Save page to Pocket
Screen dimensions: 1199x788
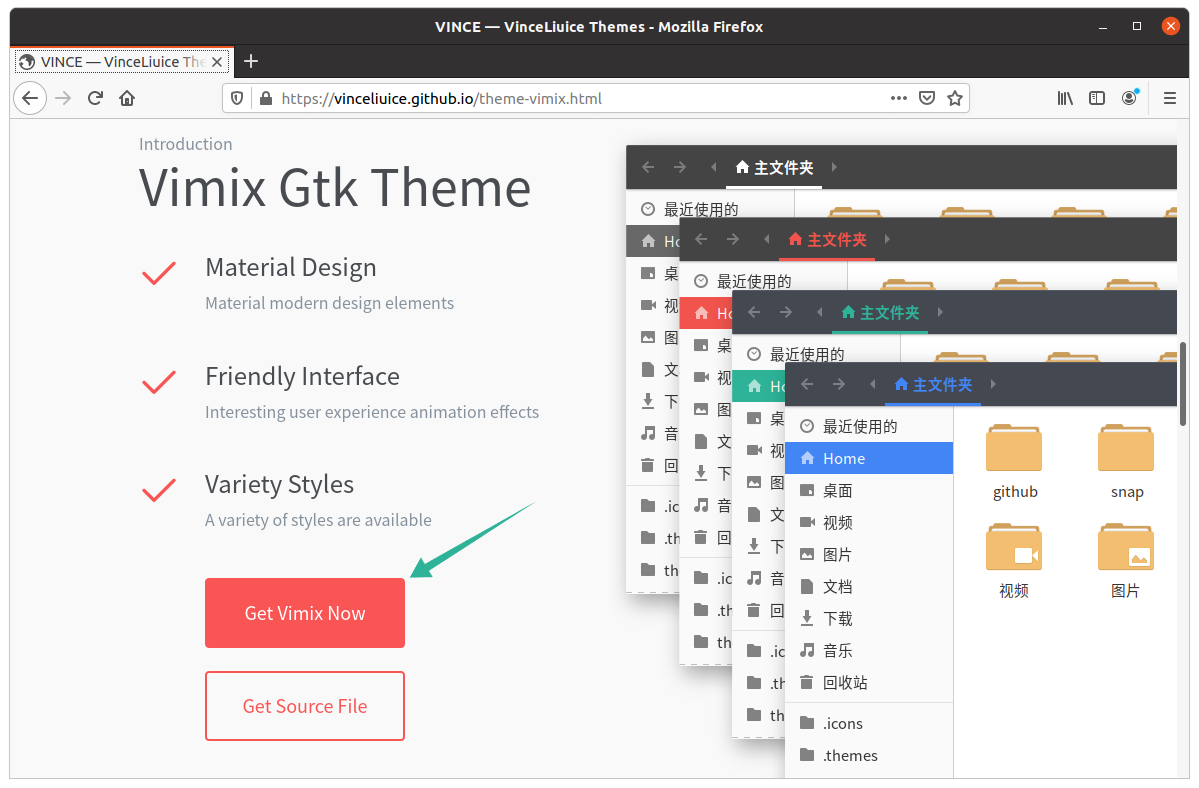coord(927,98)
